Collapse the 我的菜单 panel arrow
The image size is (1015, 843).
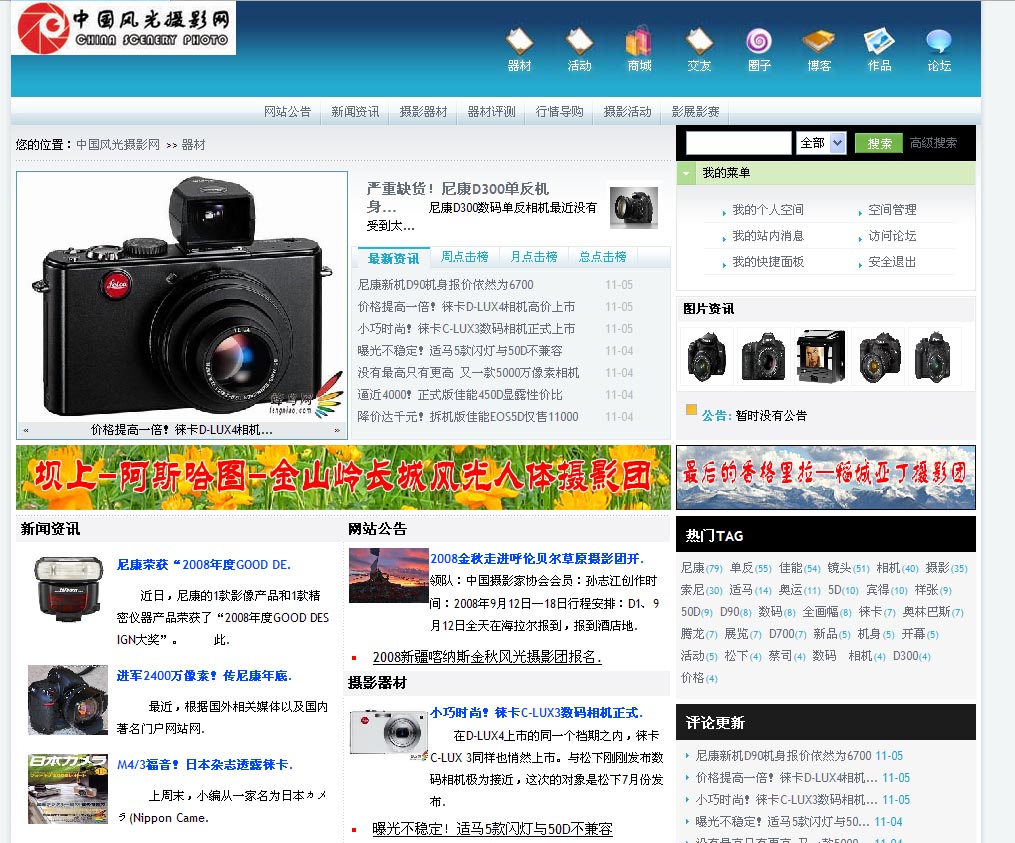coord(686,173)
